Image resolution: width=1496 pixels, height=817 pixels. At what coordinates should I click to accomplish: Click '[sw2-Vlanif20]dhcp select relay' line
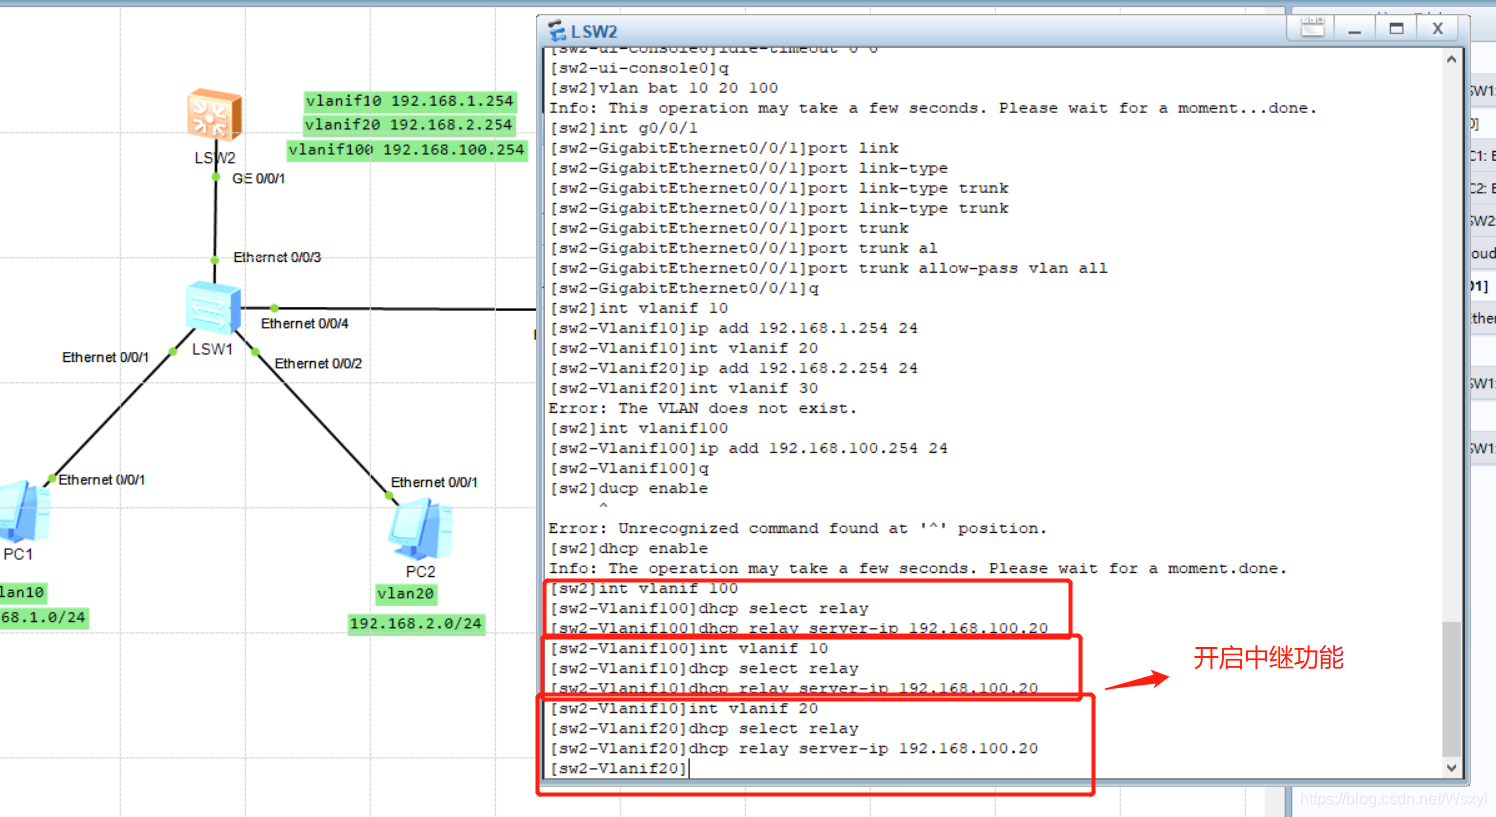pos(704,728)
